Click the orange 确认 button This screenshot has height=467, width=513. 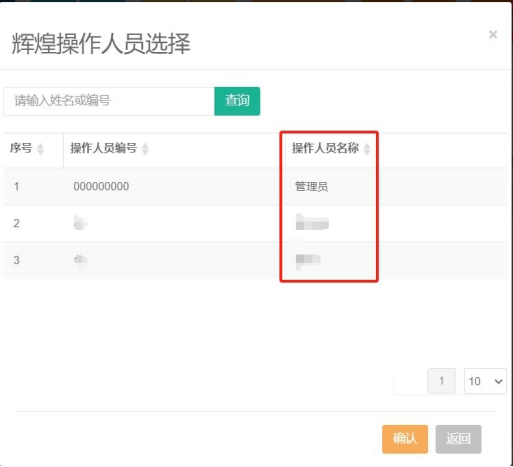[405, 439]
